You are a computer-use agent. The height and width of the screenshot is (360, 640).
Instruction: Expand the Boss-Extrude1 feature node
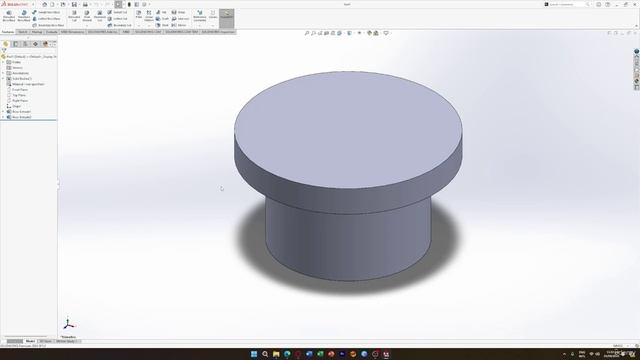tap(3, 111)
